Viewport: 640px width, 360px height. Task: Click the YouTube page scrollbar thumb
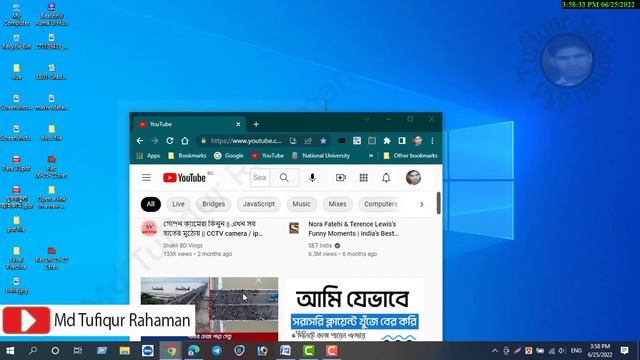click(x=438, y=203)
